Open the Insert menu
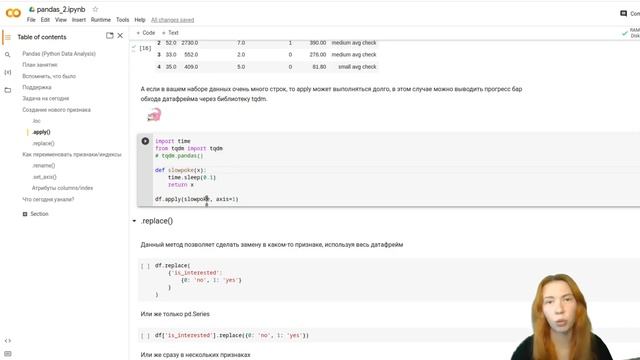The width and height of the screenshot is (640, 360). point(79,20)
